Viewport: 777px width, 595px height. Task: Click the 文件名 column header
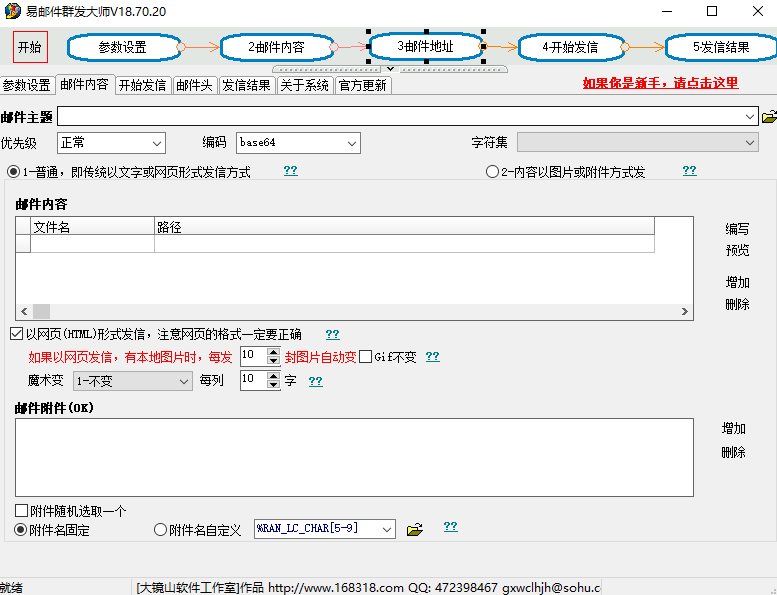pos(93,227)
